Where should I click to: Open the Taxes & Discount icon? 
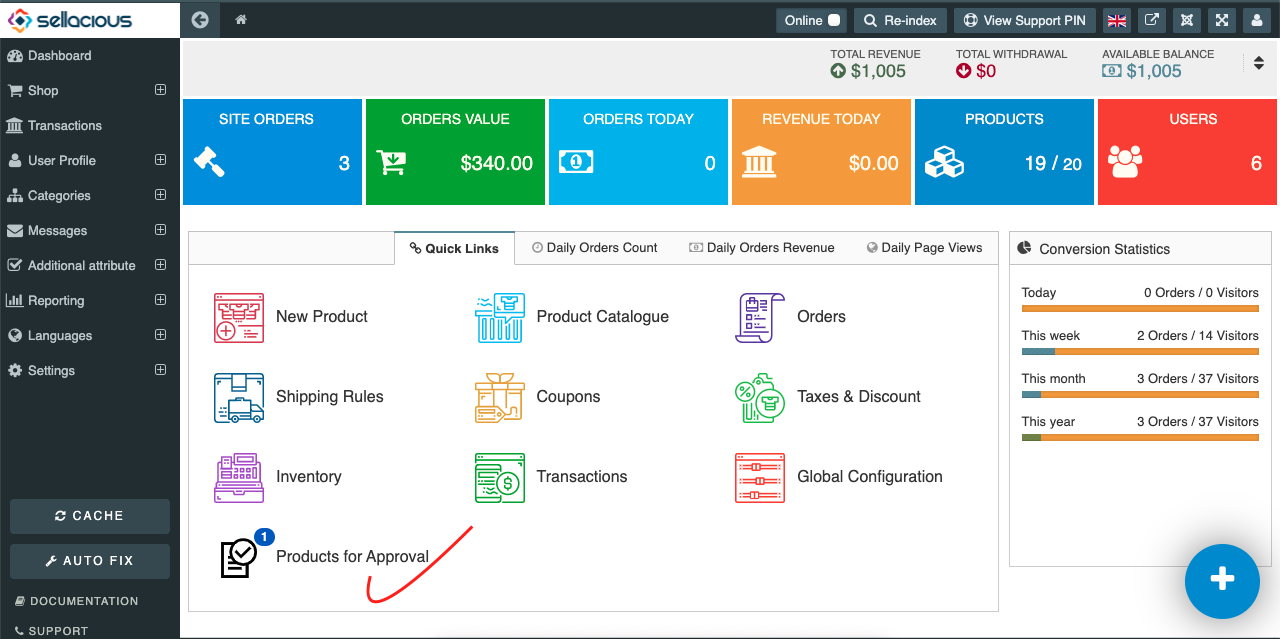tap(760, 398)
